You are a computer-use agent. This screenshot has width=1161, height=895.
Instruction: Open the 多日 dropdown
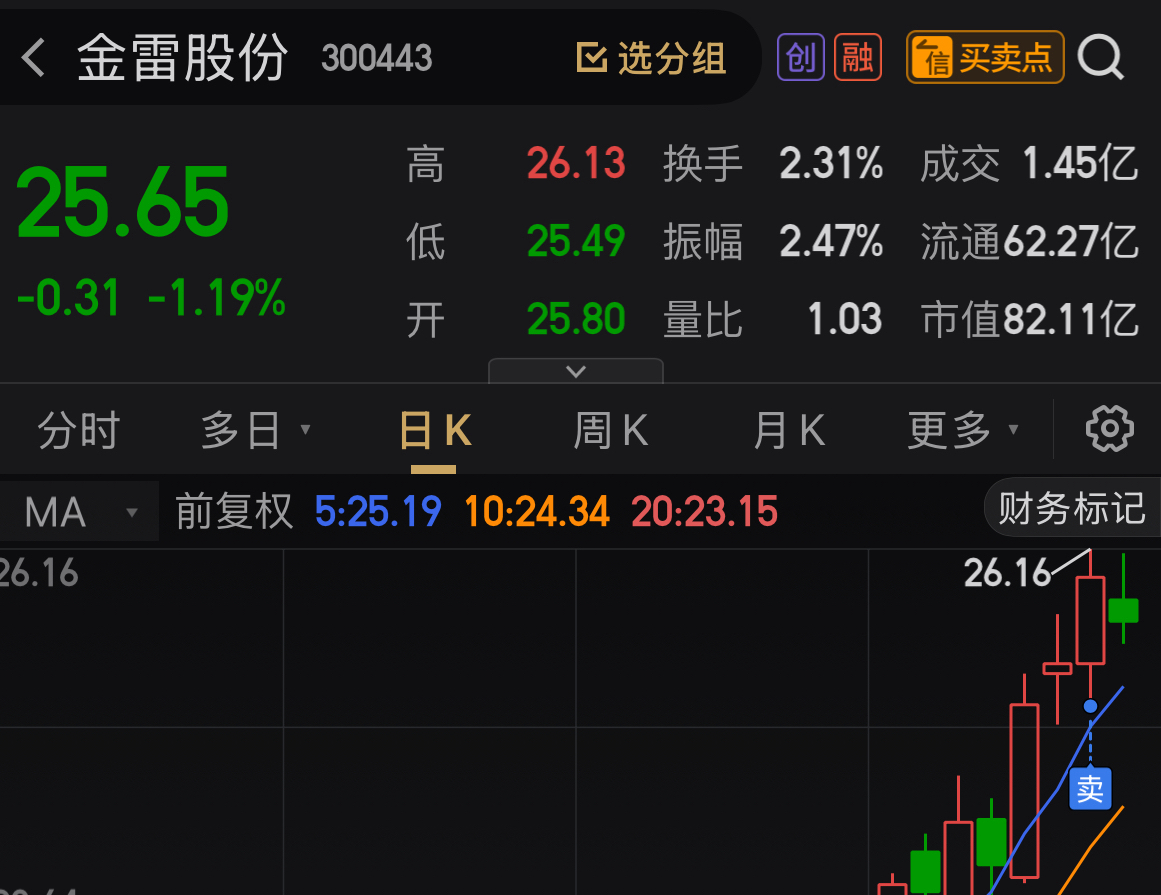[255, 430]
